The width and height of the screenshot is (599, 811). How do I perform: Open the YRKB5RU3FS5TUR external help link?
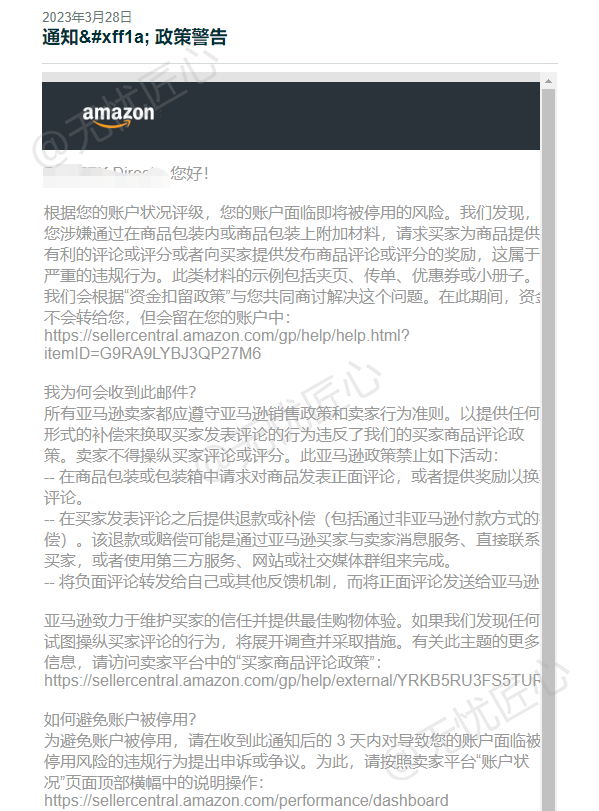click(292, 680)
